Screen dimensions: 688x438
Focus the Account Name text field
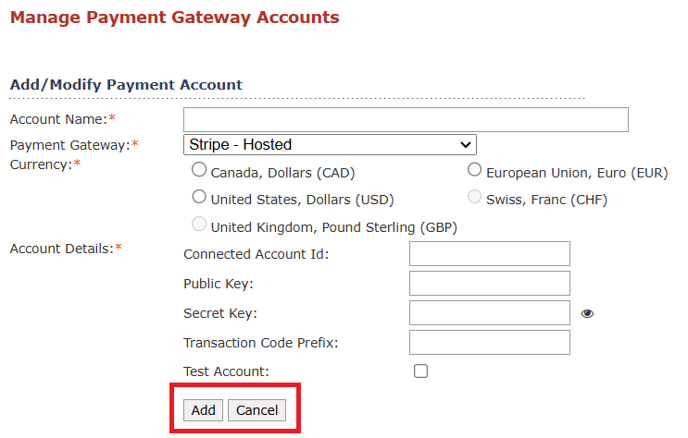pos(406,119)
